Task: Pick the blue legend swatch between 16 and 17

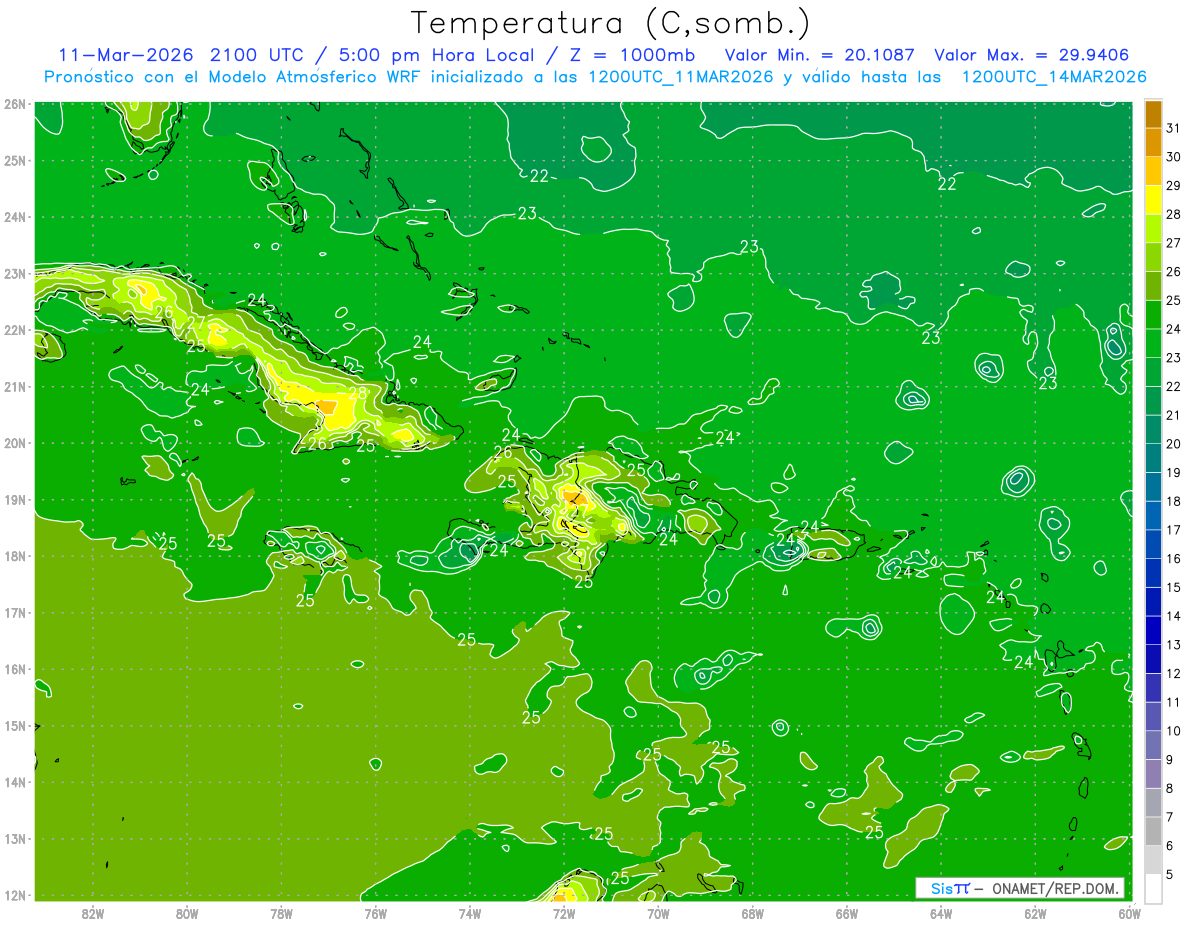Action: (1153, 544)
